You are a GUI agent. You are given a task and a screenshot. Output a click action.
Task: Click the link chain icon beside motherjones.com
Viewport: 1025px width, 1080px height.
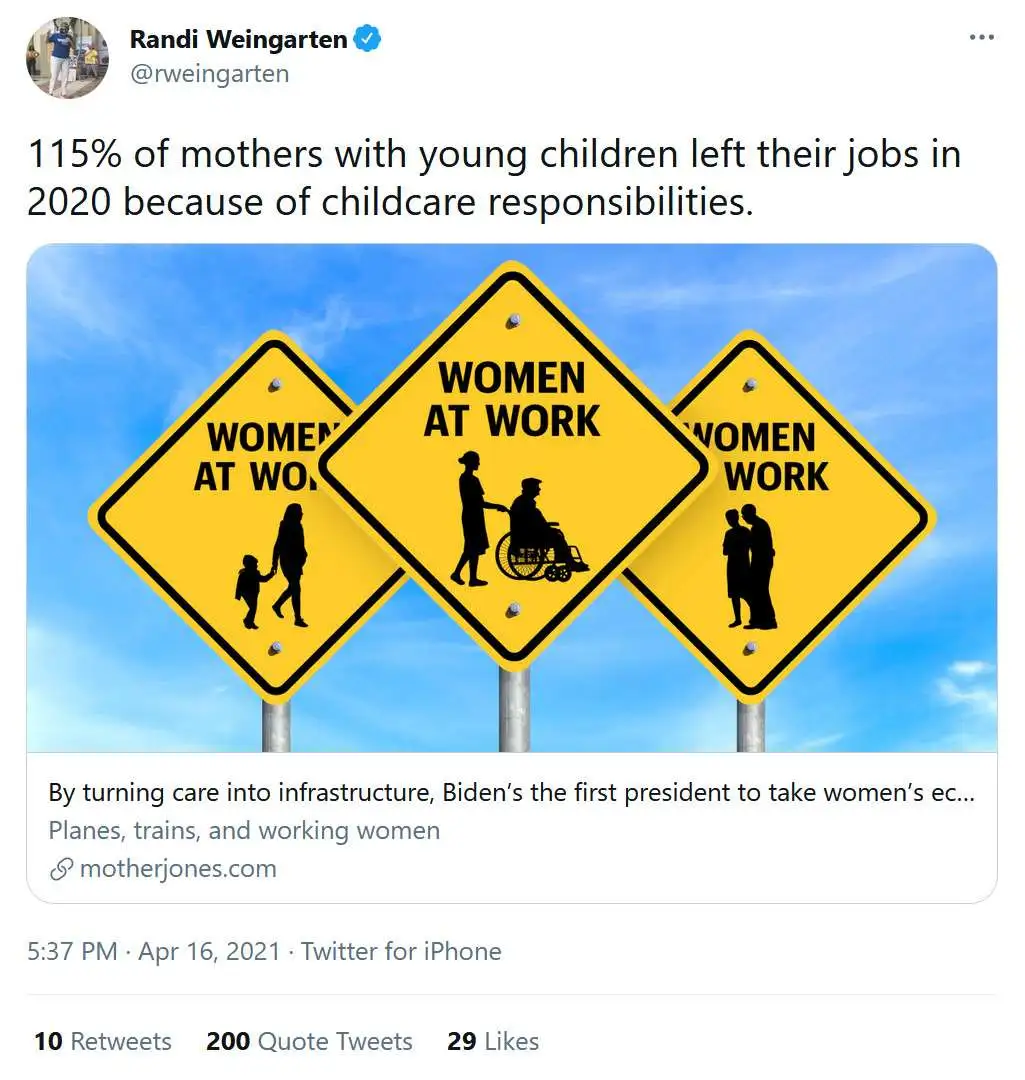(x=61, y=869)
